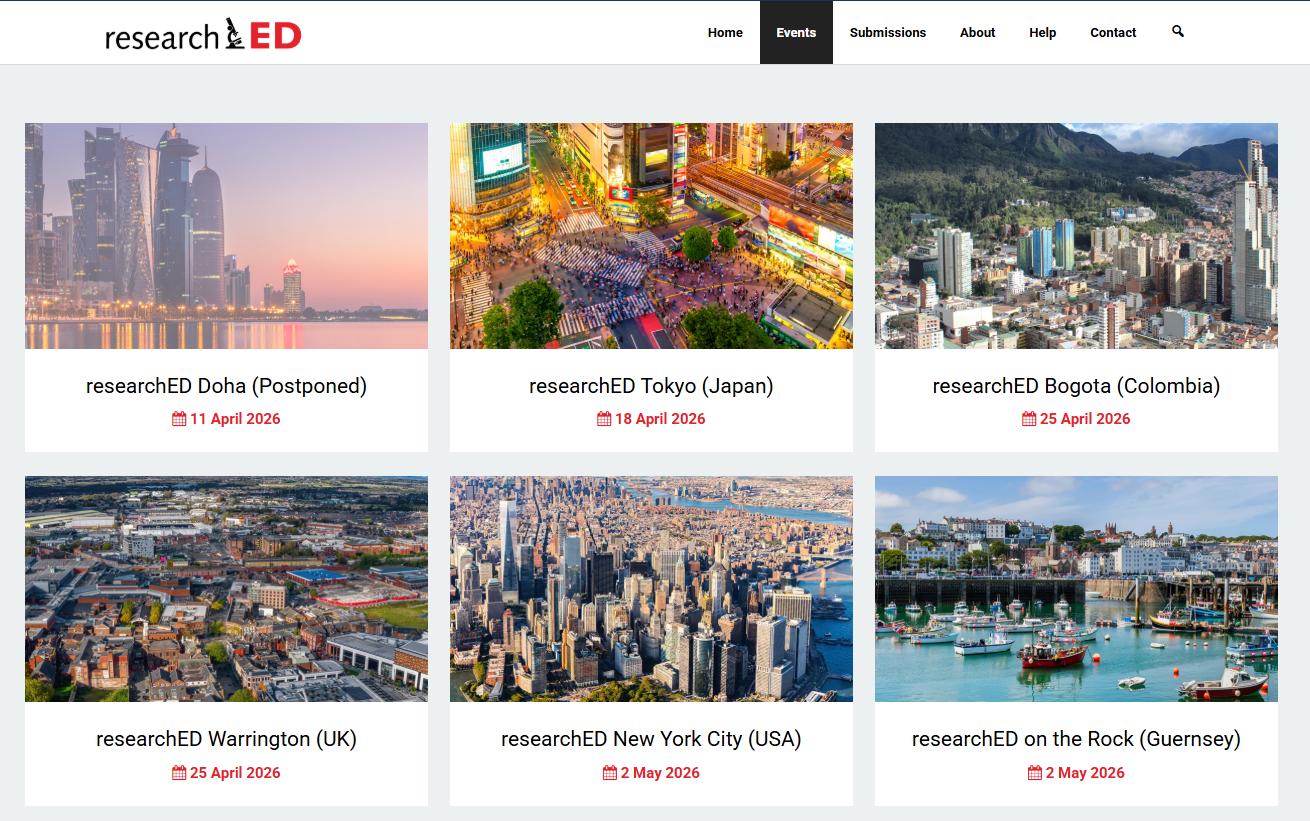Open the Submissions menu item

(x=888, y=33)
